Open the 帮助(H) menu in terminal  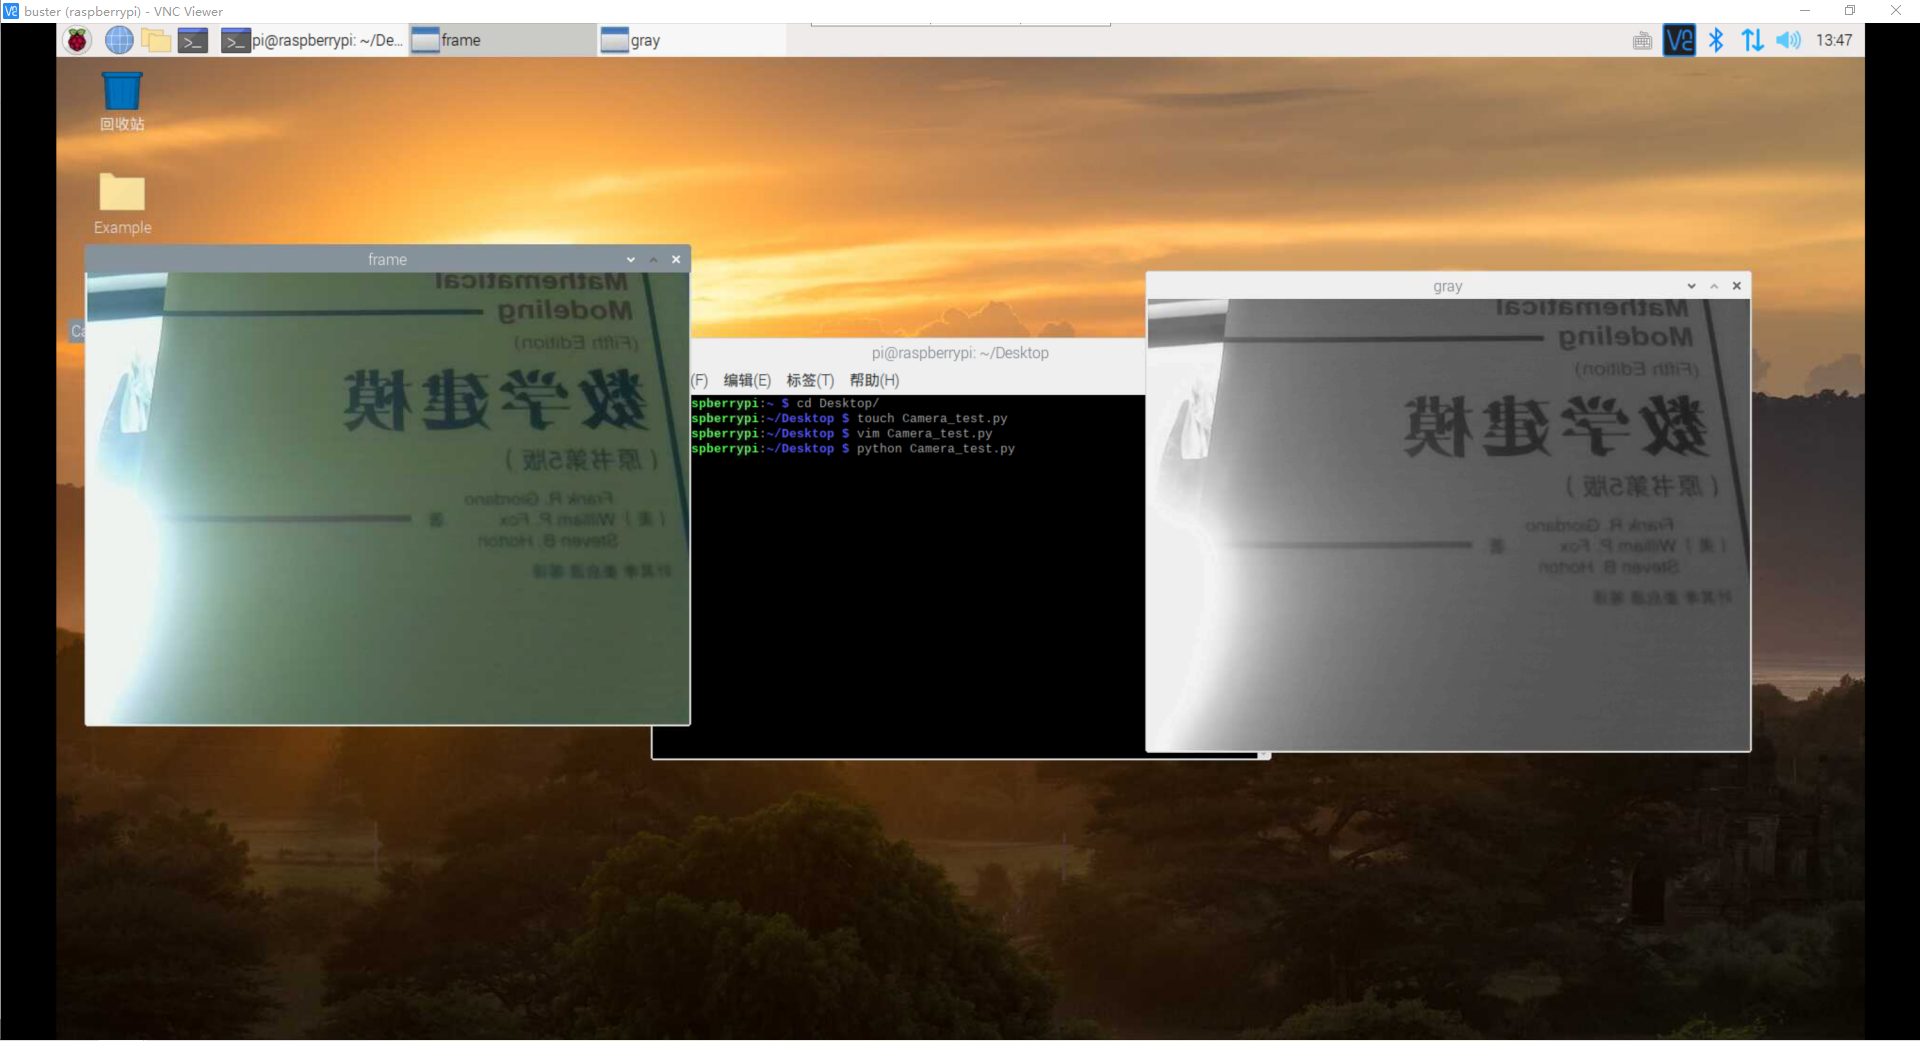tap(874, 380)
